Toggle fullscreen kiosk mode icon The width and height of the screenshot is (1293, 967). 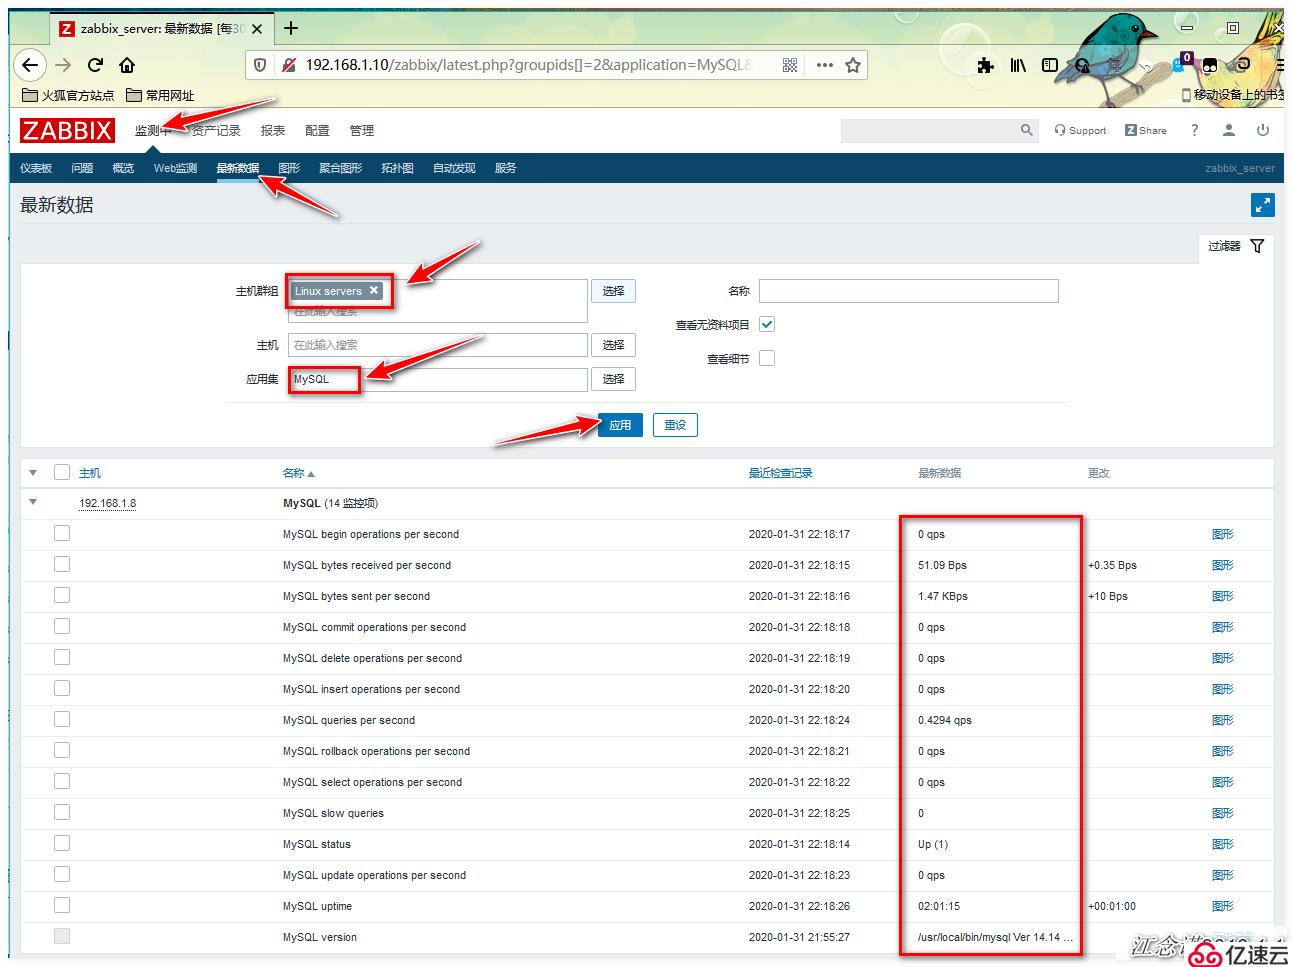(x=1263, y=205)
